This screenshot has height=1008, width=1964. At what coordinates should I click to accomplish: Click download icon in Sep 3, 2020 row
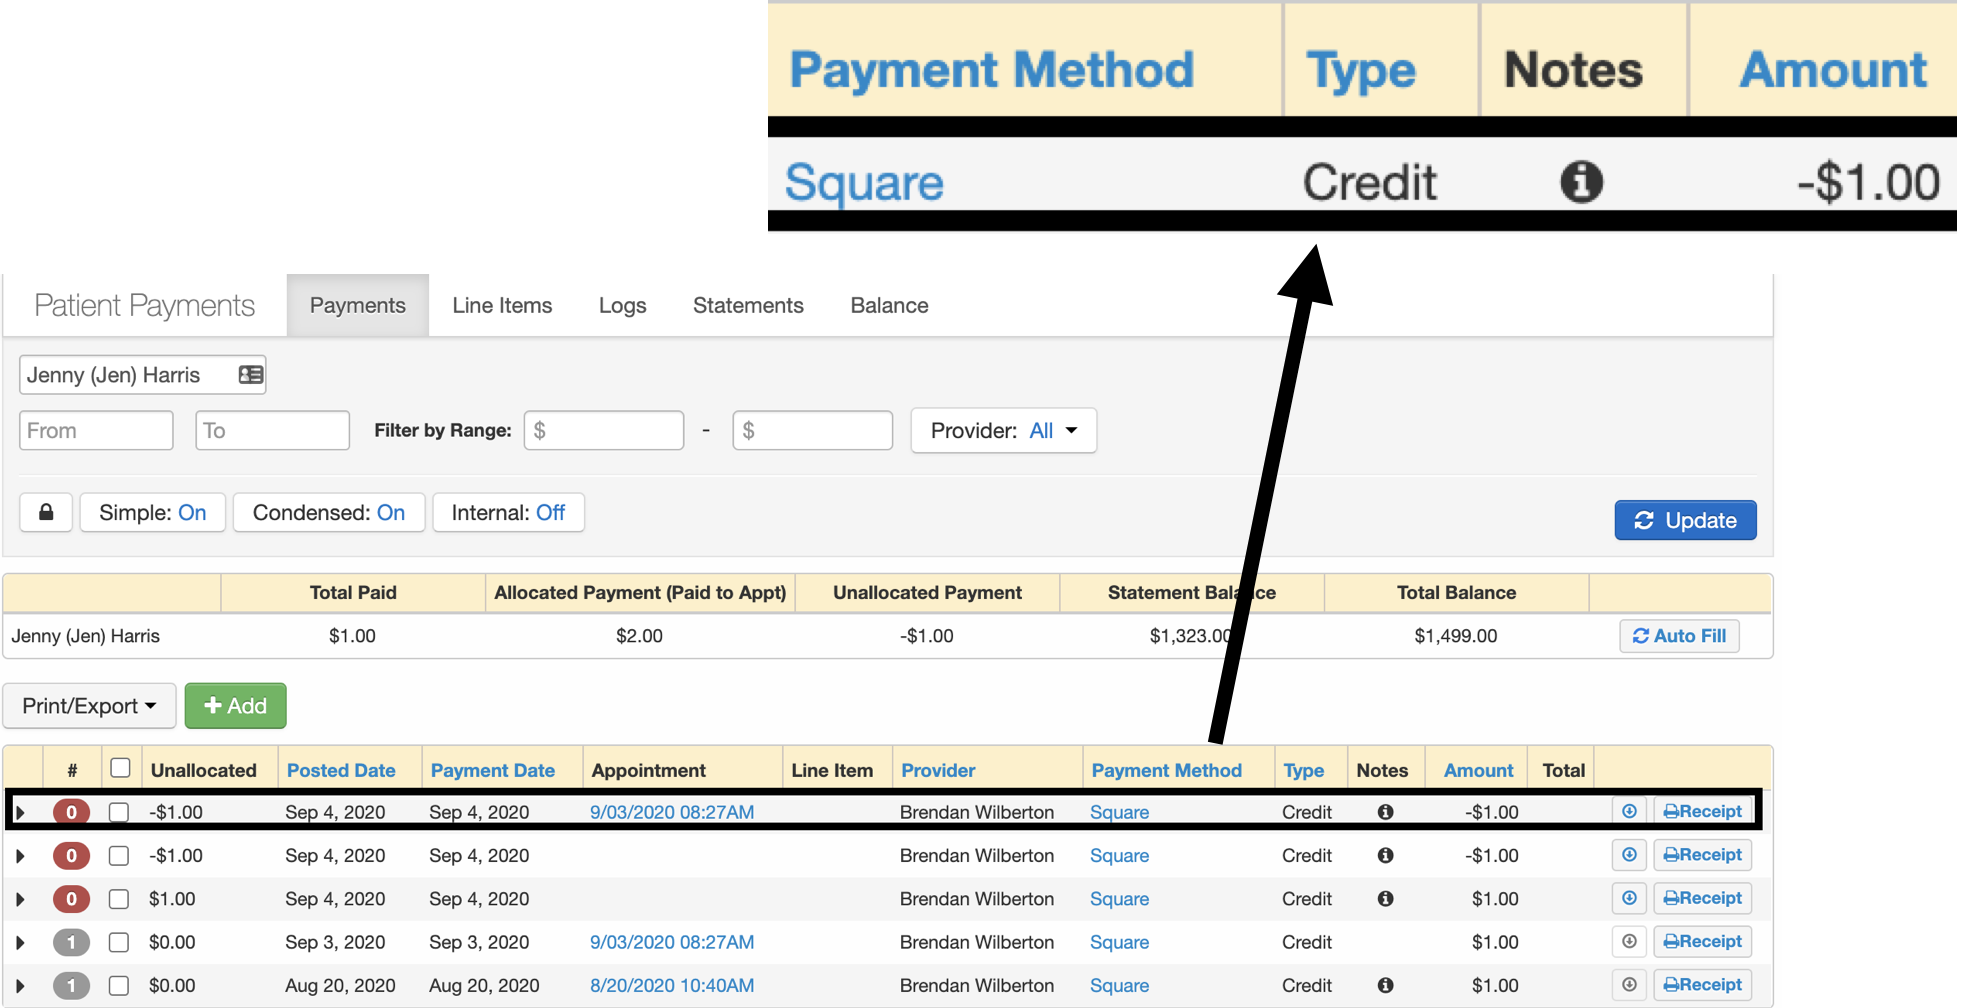(x=1629, y=941)
